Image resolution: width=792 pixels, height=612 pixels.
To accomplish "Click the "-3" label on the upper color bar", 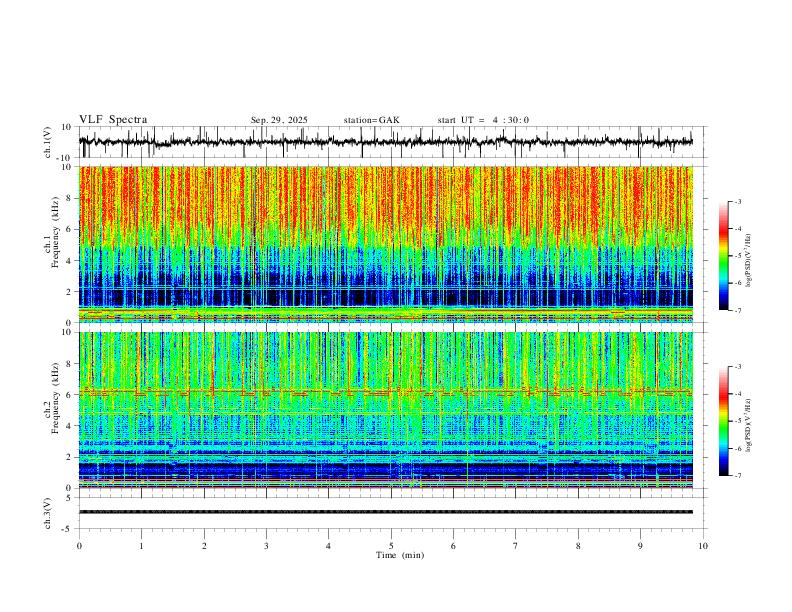I will [x=738, y=201].
